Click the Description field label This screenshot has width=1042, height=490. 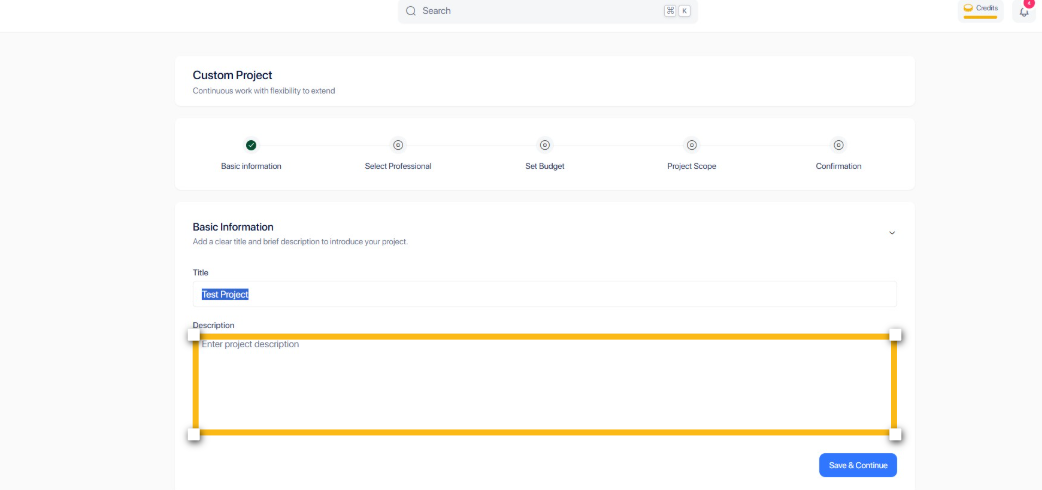point(213,325)
